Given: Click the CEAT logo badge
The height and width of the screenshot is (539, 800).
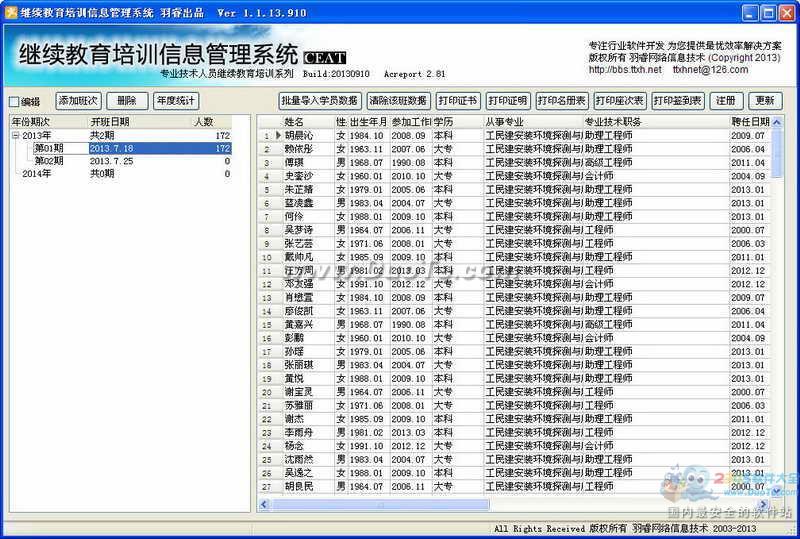Looking at the screenshot, I should click(324, 57).
